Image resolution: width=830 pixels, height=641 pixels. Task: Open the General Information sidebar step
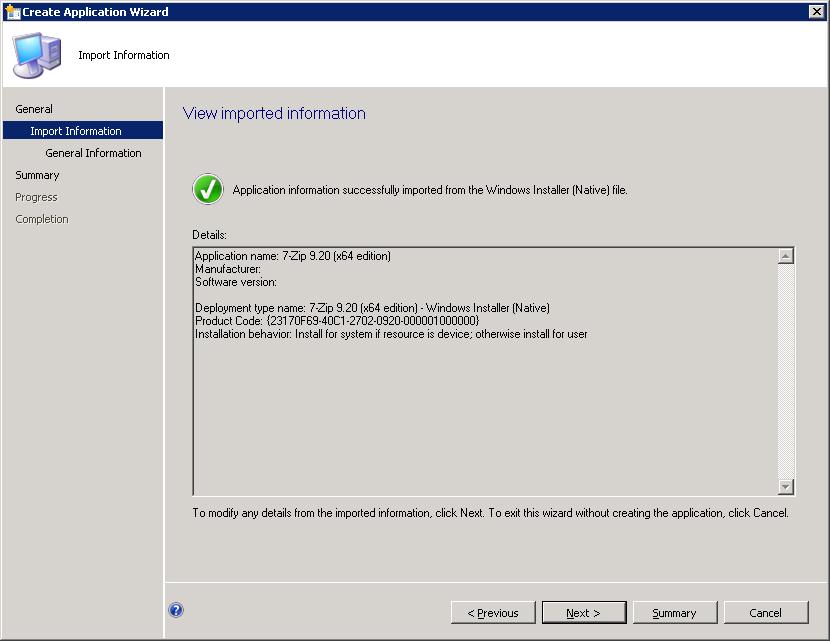click(93, 153)
